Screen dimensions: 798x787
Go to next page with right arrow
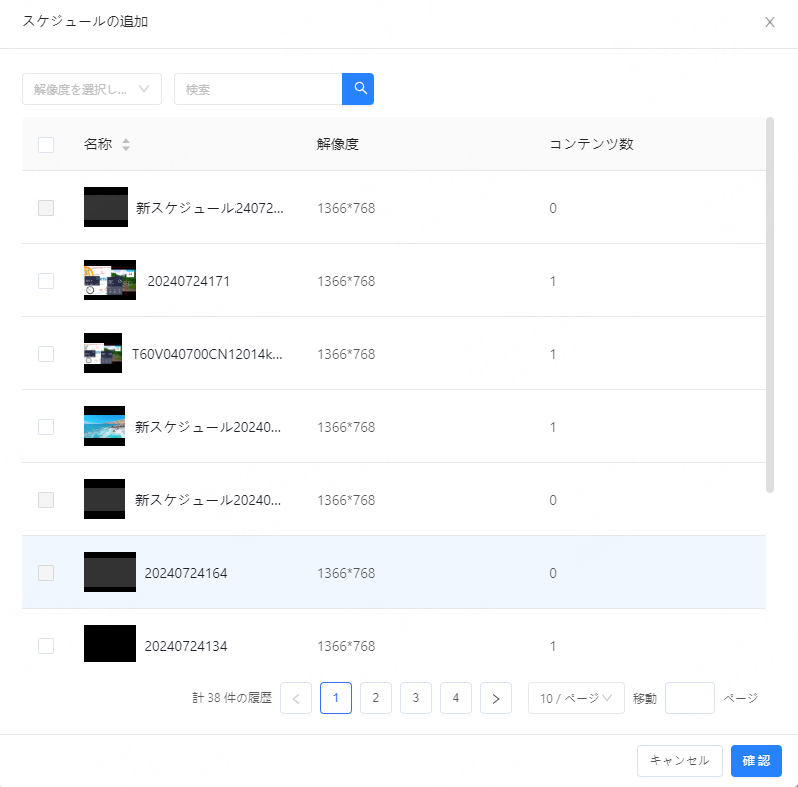(x=496, y=698)
